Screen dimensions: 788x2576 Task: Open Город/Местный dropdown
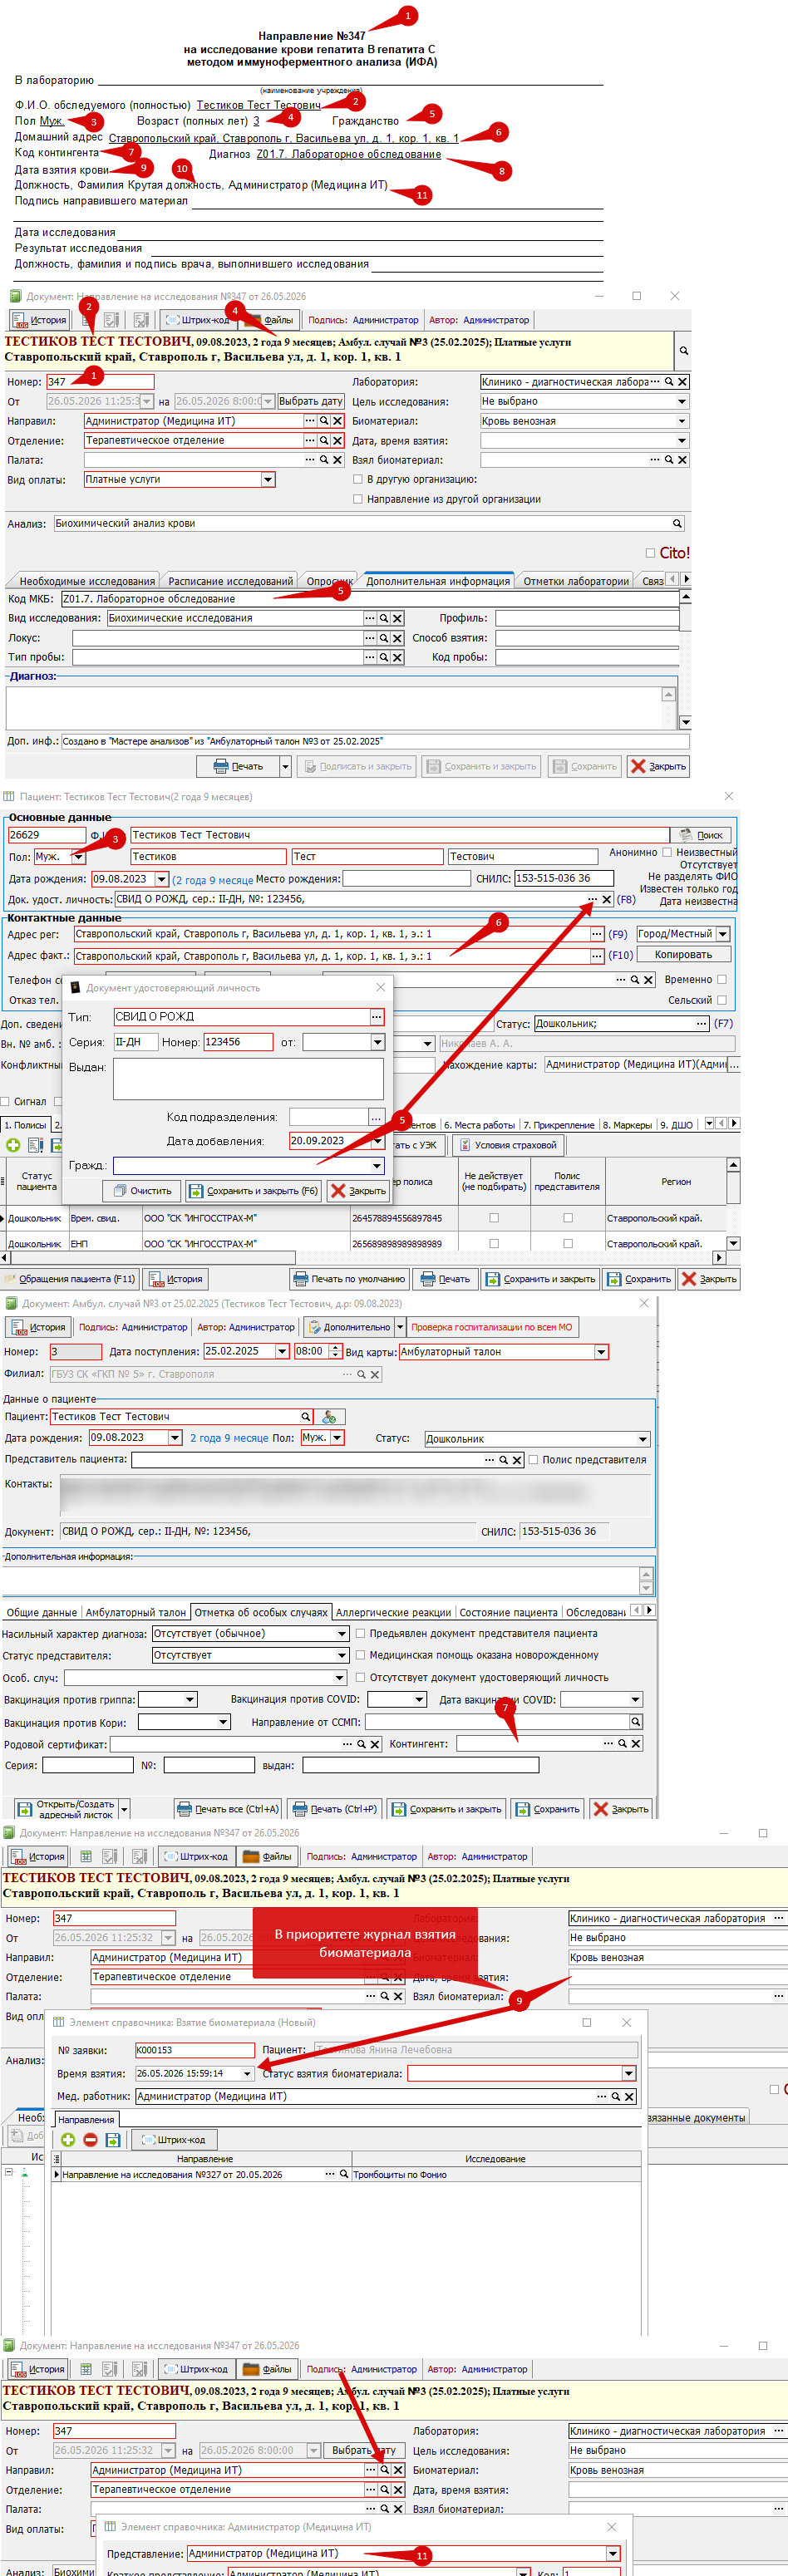[x=723, y=934]
